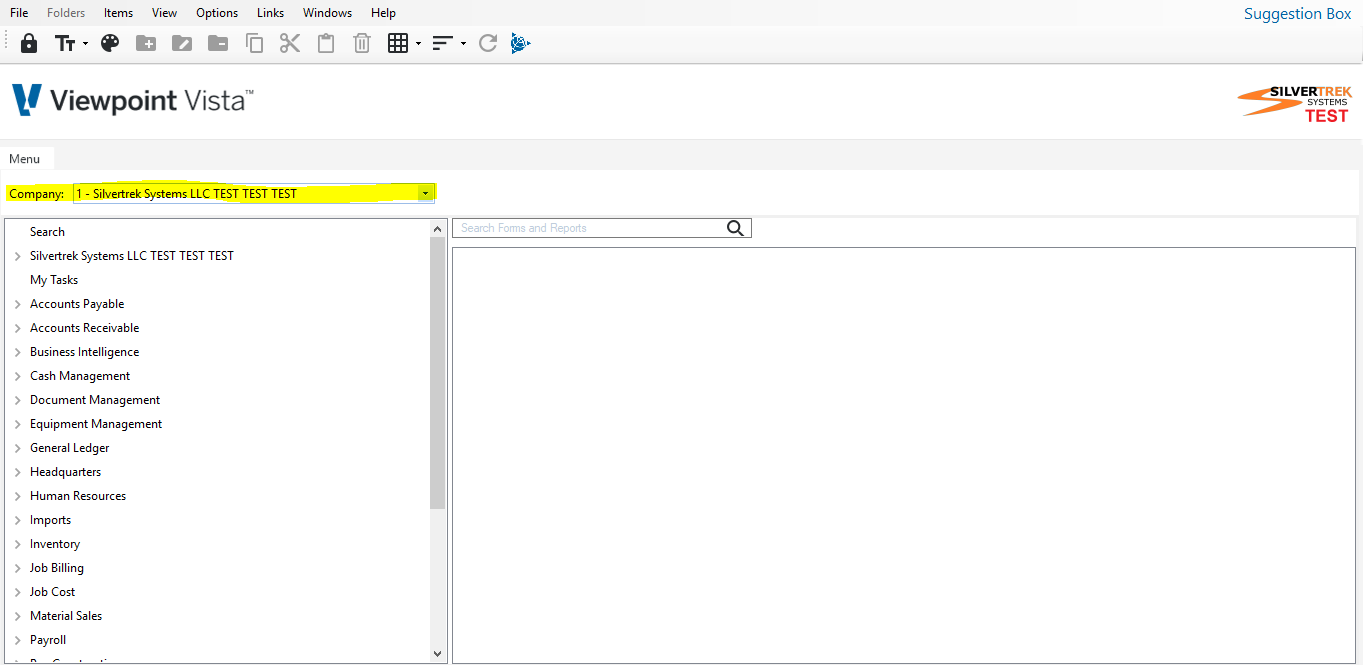This screenshot has height=665, width=1363.
Task: Click the clipboard paste icon
Action: (326, 43)
